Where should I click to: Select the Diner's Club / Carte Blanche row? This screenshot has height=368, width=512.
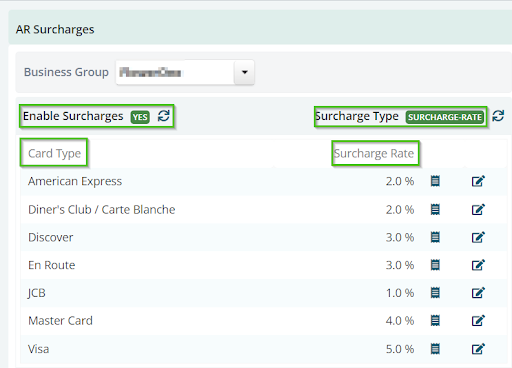(263, 209)
